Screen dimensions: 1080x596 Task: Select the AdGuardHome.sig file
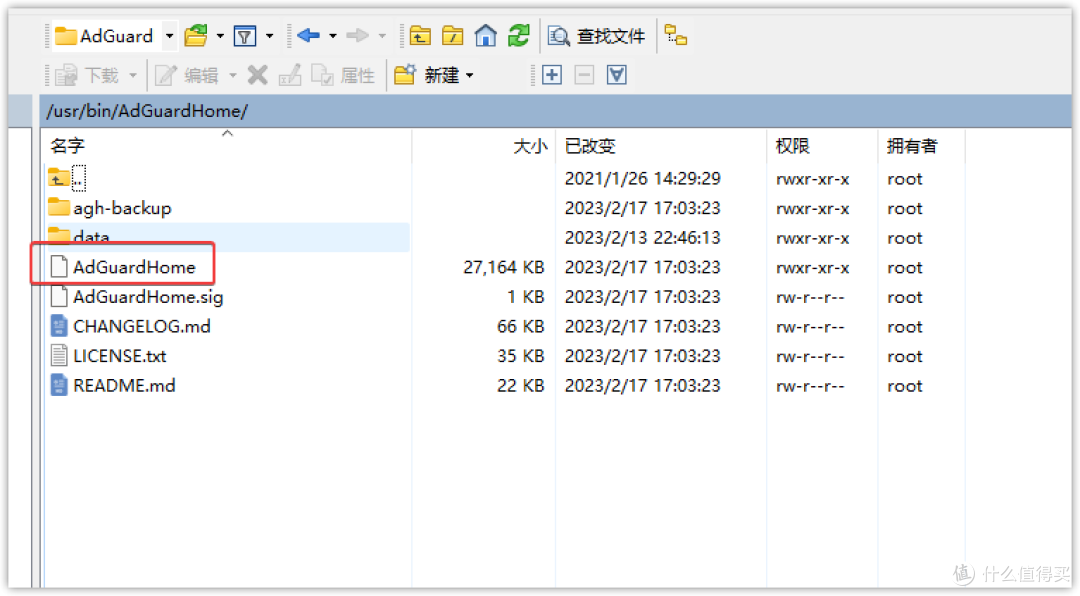pos(147,296)
